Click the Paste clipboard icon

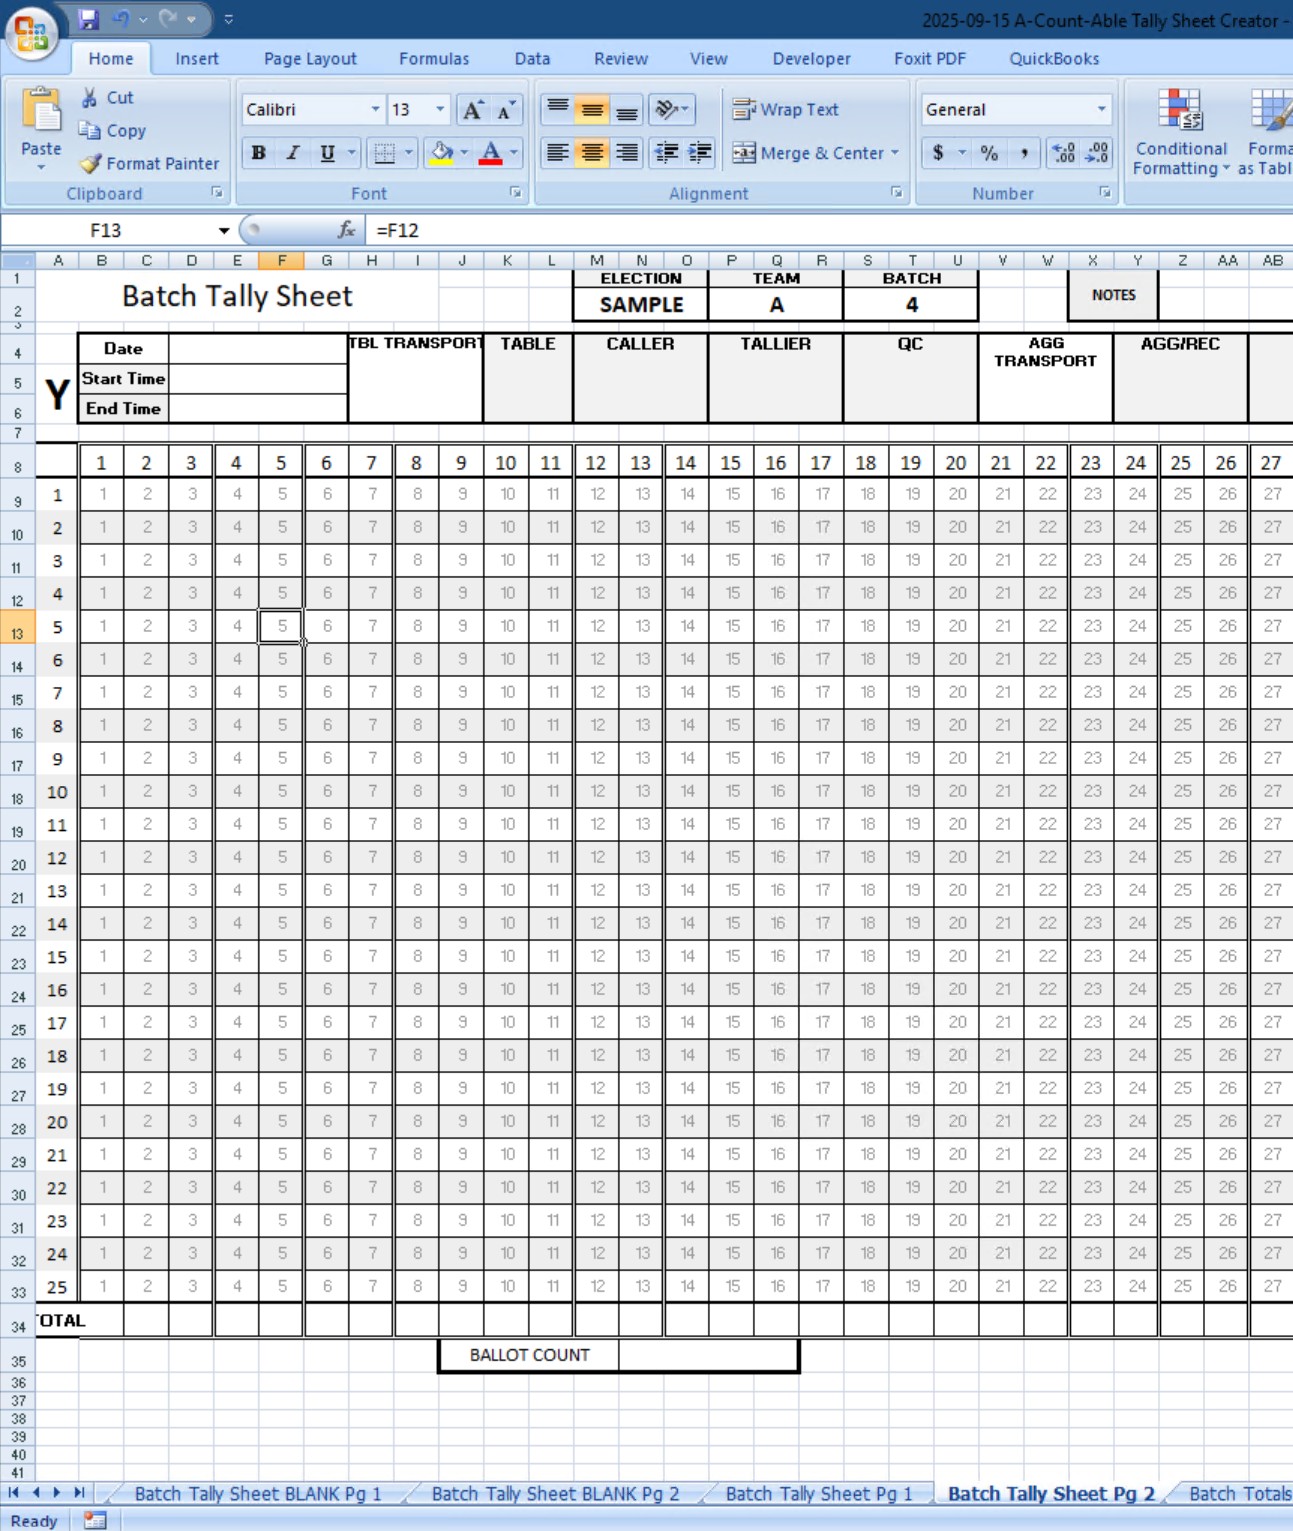[41, 110]
